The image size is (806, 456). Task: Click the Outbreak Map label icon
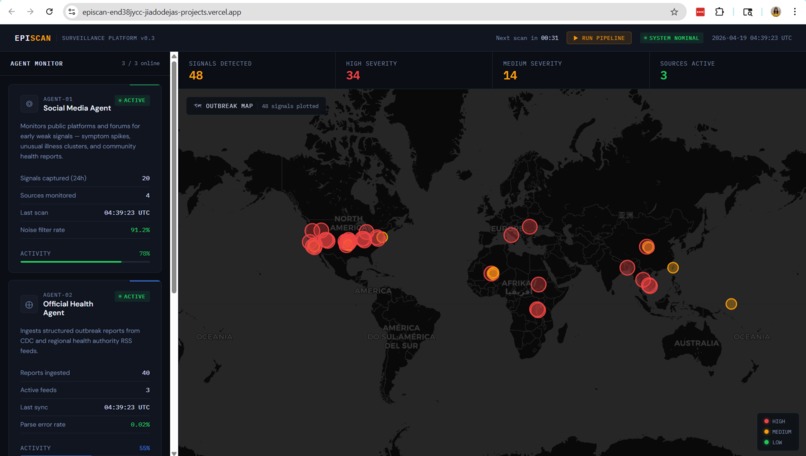[x=197, y=106]
